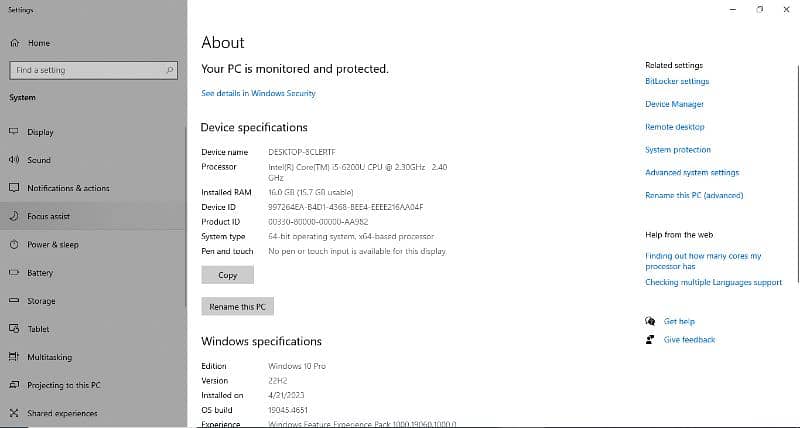This screenshot has width=800, height=428.
Task: Open the Multitasking settings page
Action: click(x=49, y=357)
